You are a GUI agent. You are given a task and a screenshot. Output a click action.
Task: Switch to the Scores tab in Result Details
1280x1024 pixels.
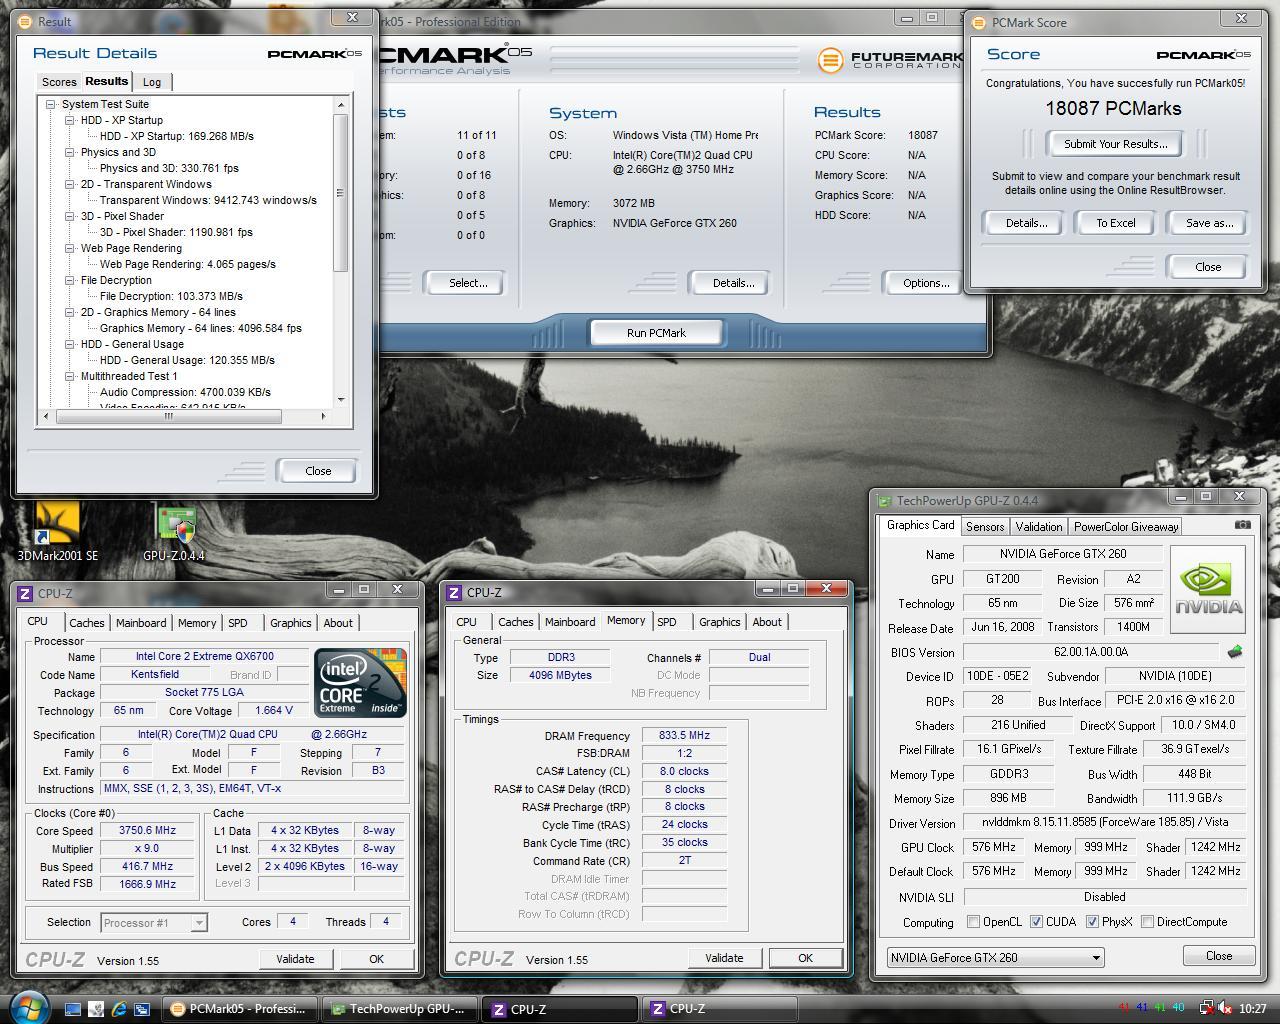(x=58, y=82)
